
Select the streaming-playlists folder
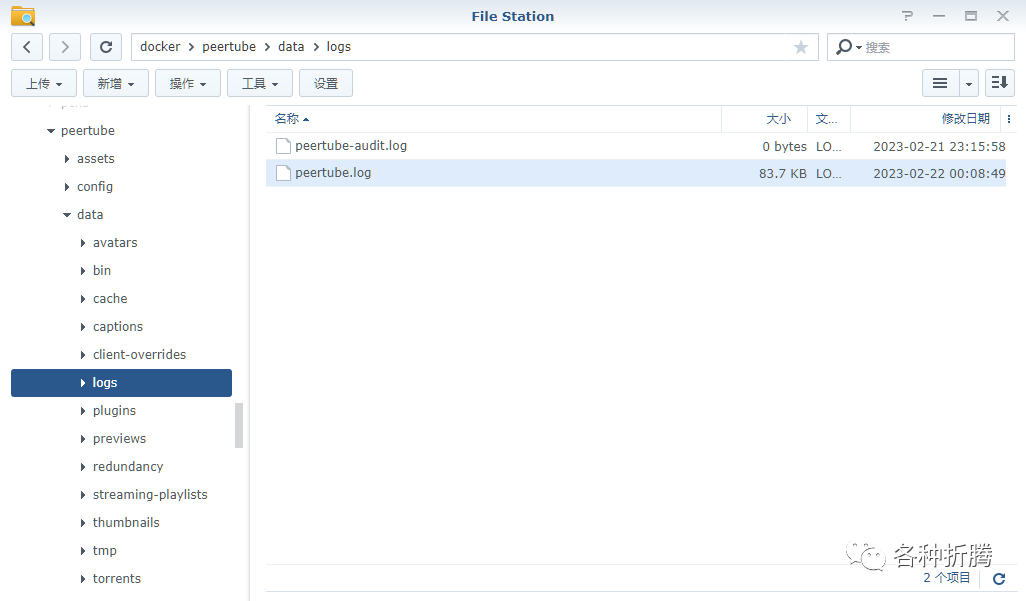tap(150, 494)
